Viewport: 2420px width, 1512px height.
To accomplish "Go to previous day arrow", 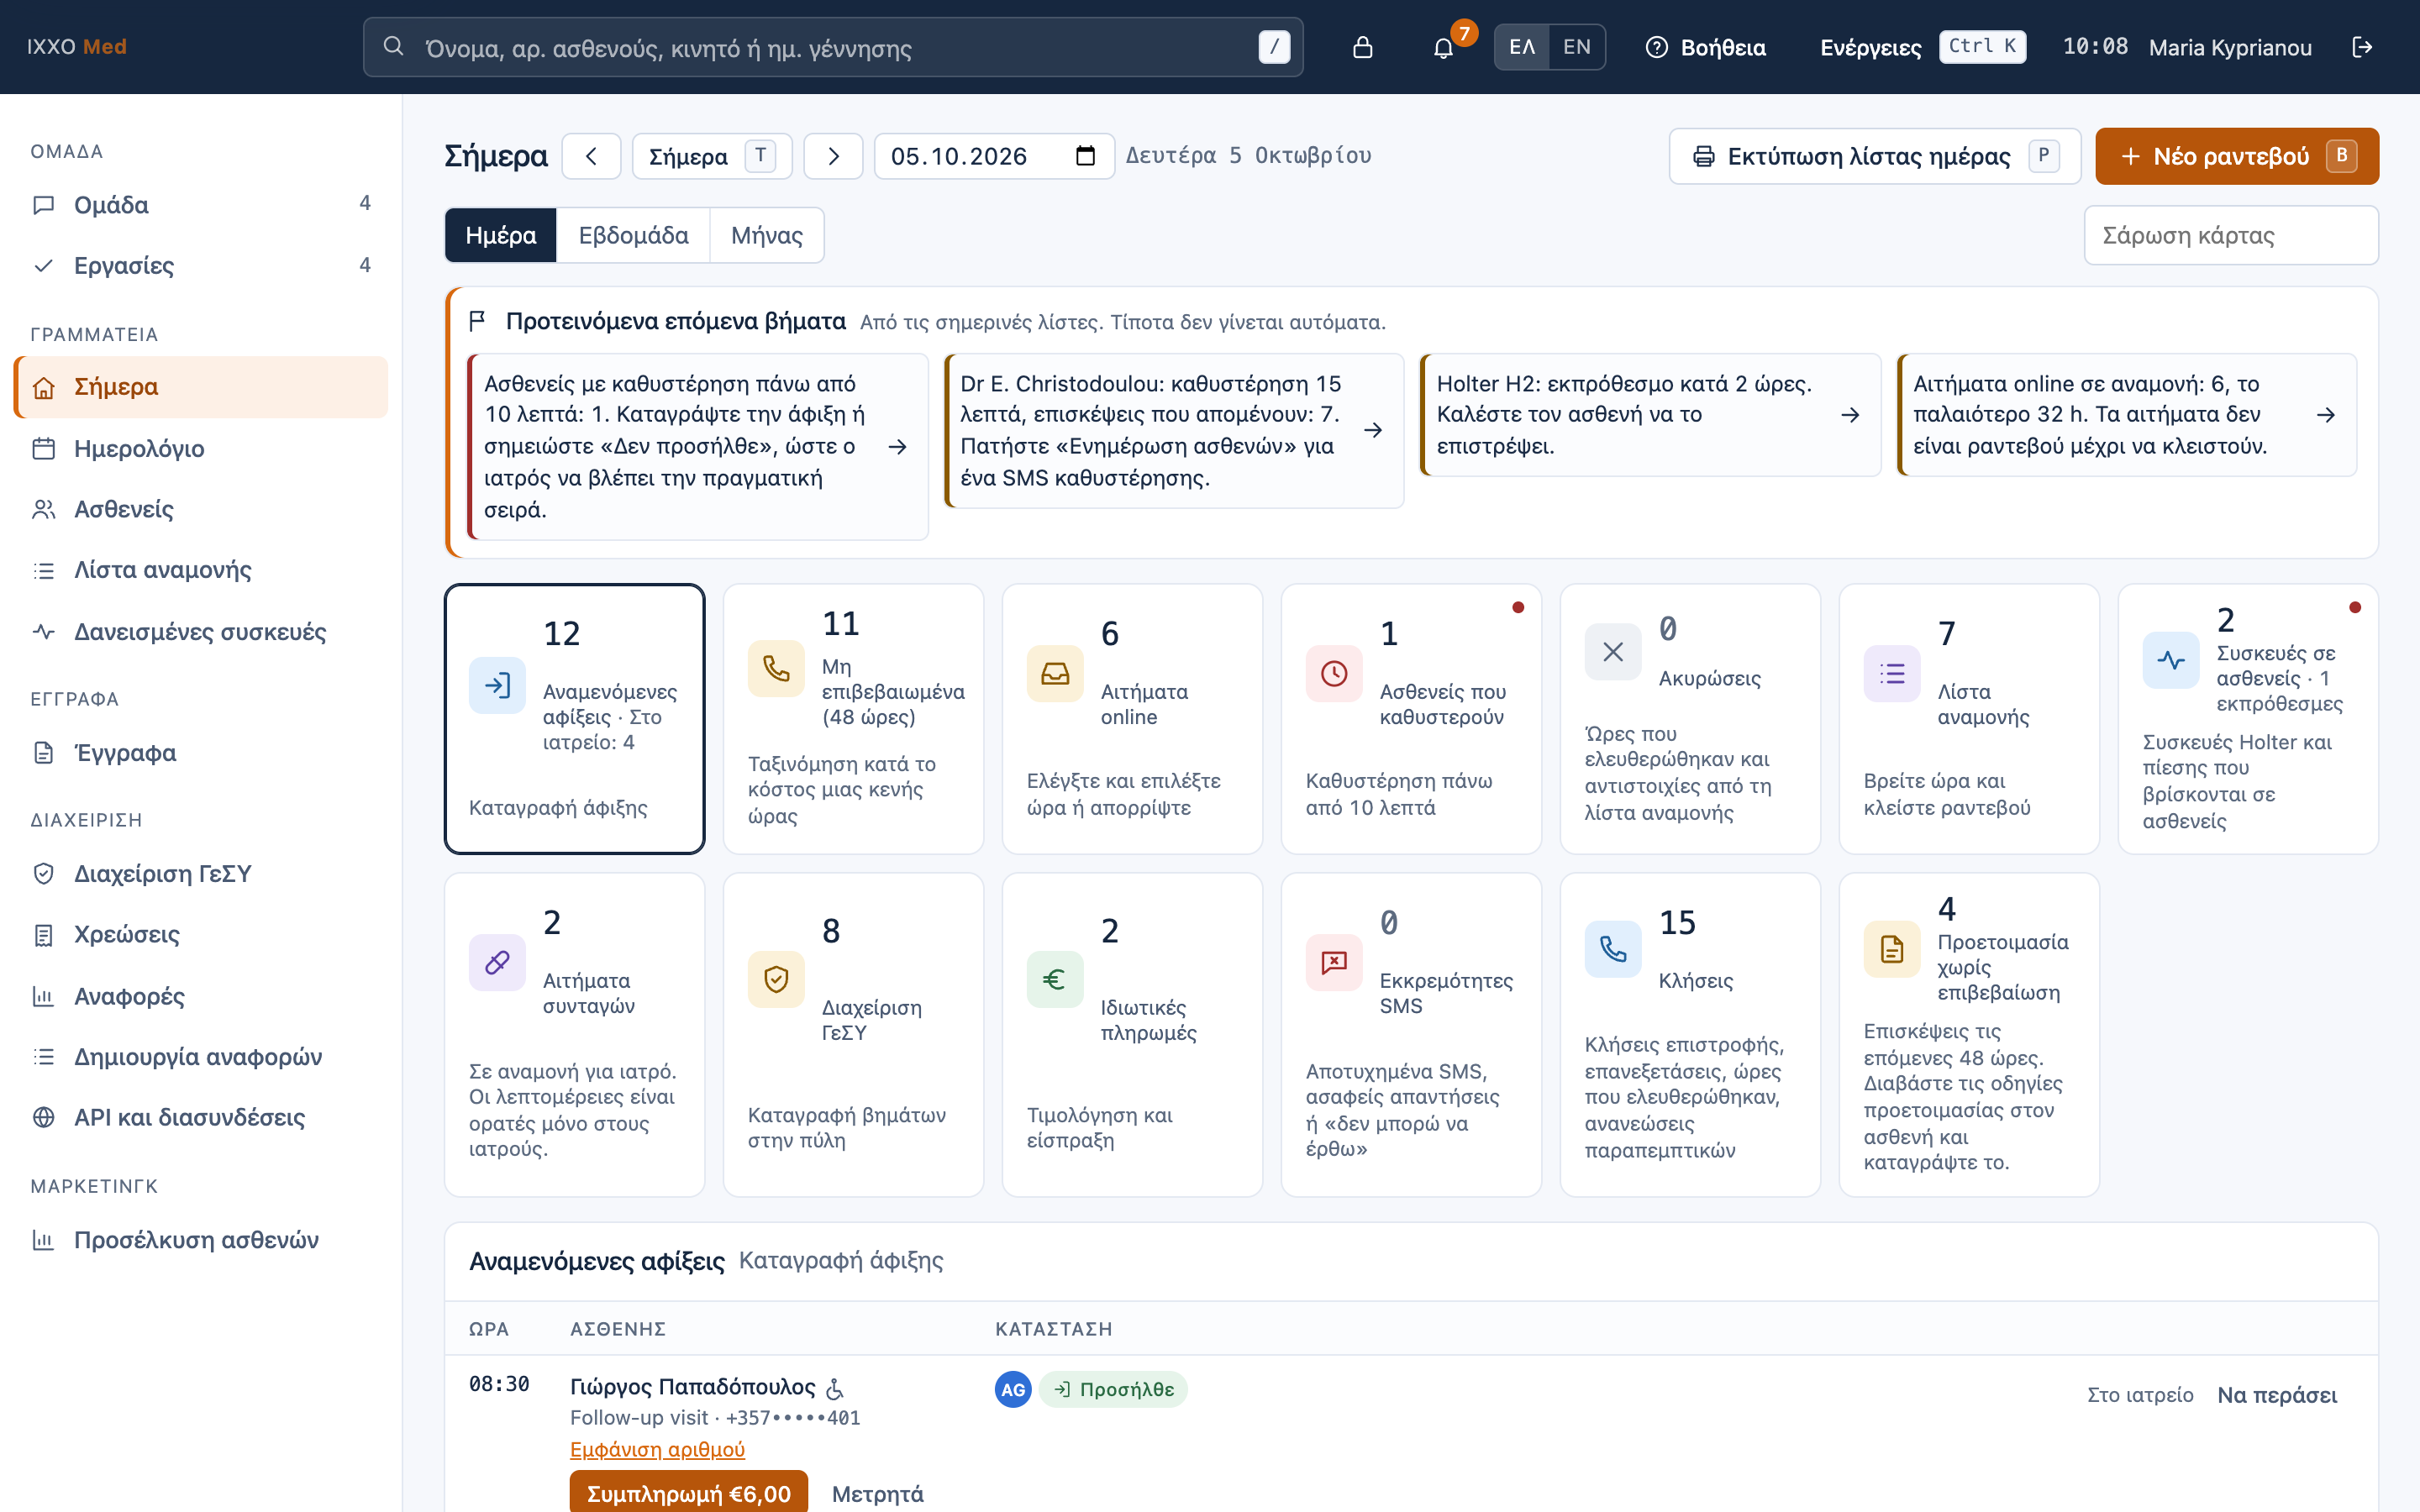I will (591, 156).
